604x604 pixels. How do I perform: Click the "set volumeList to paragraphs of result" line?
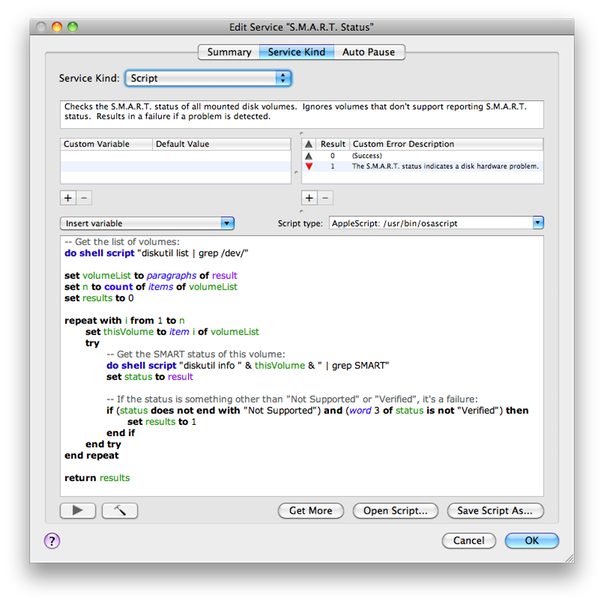click(151, 275)
